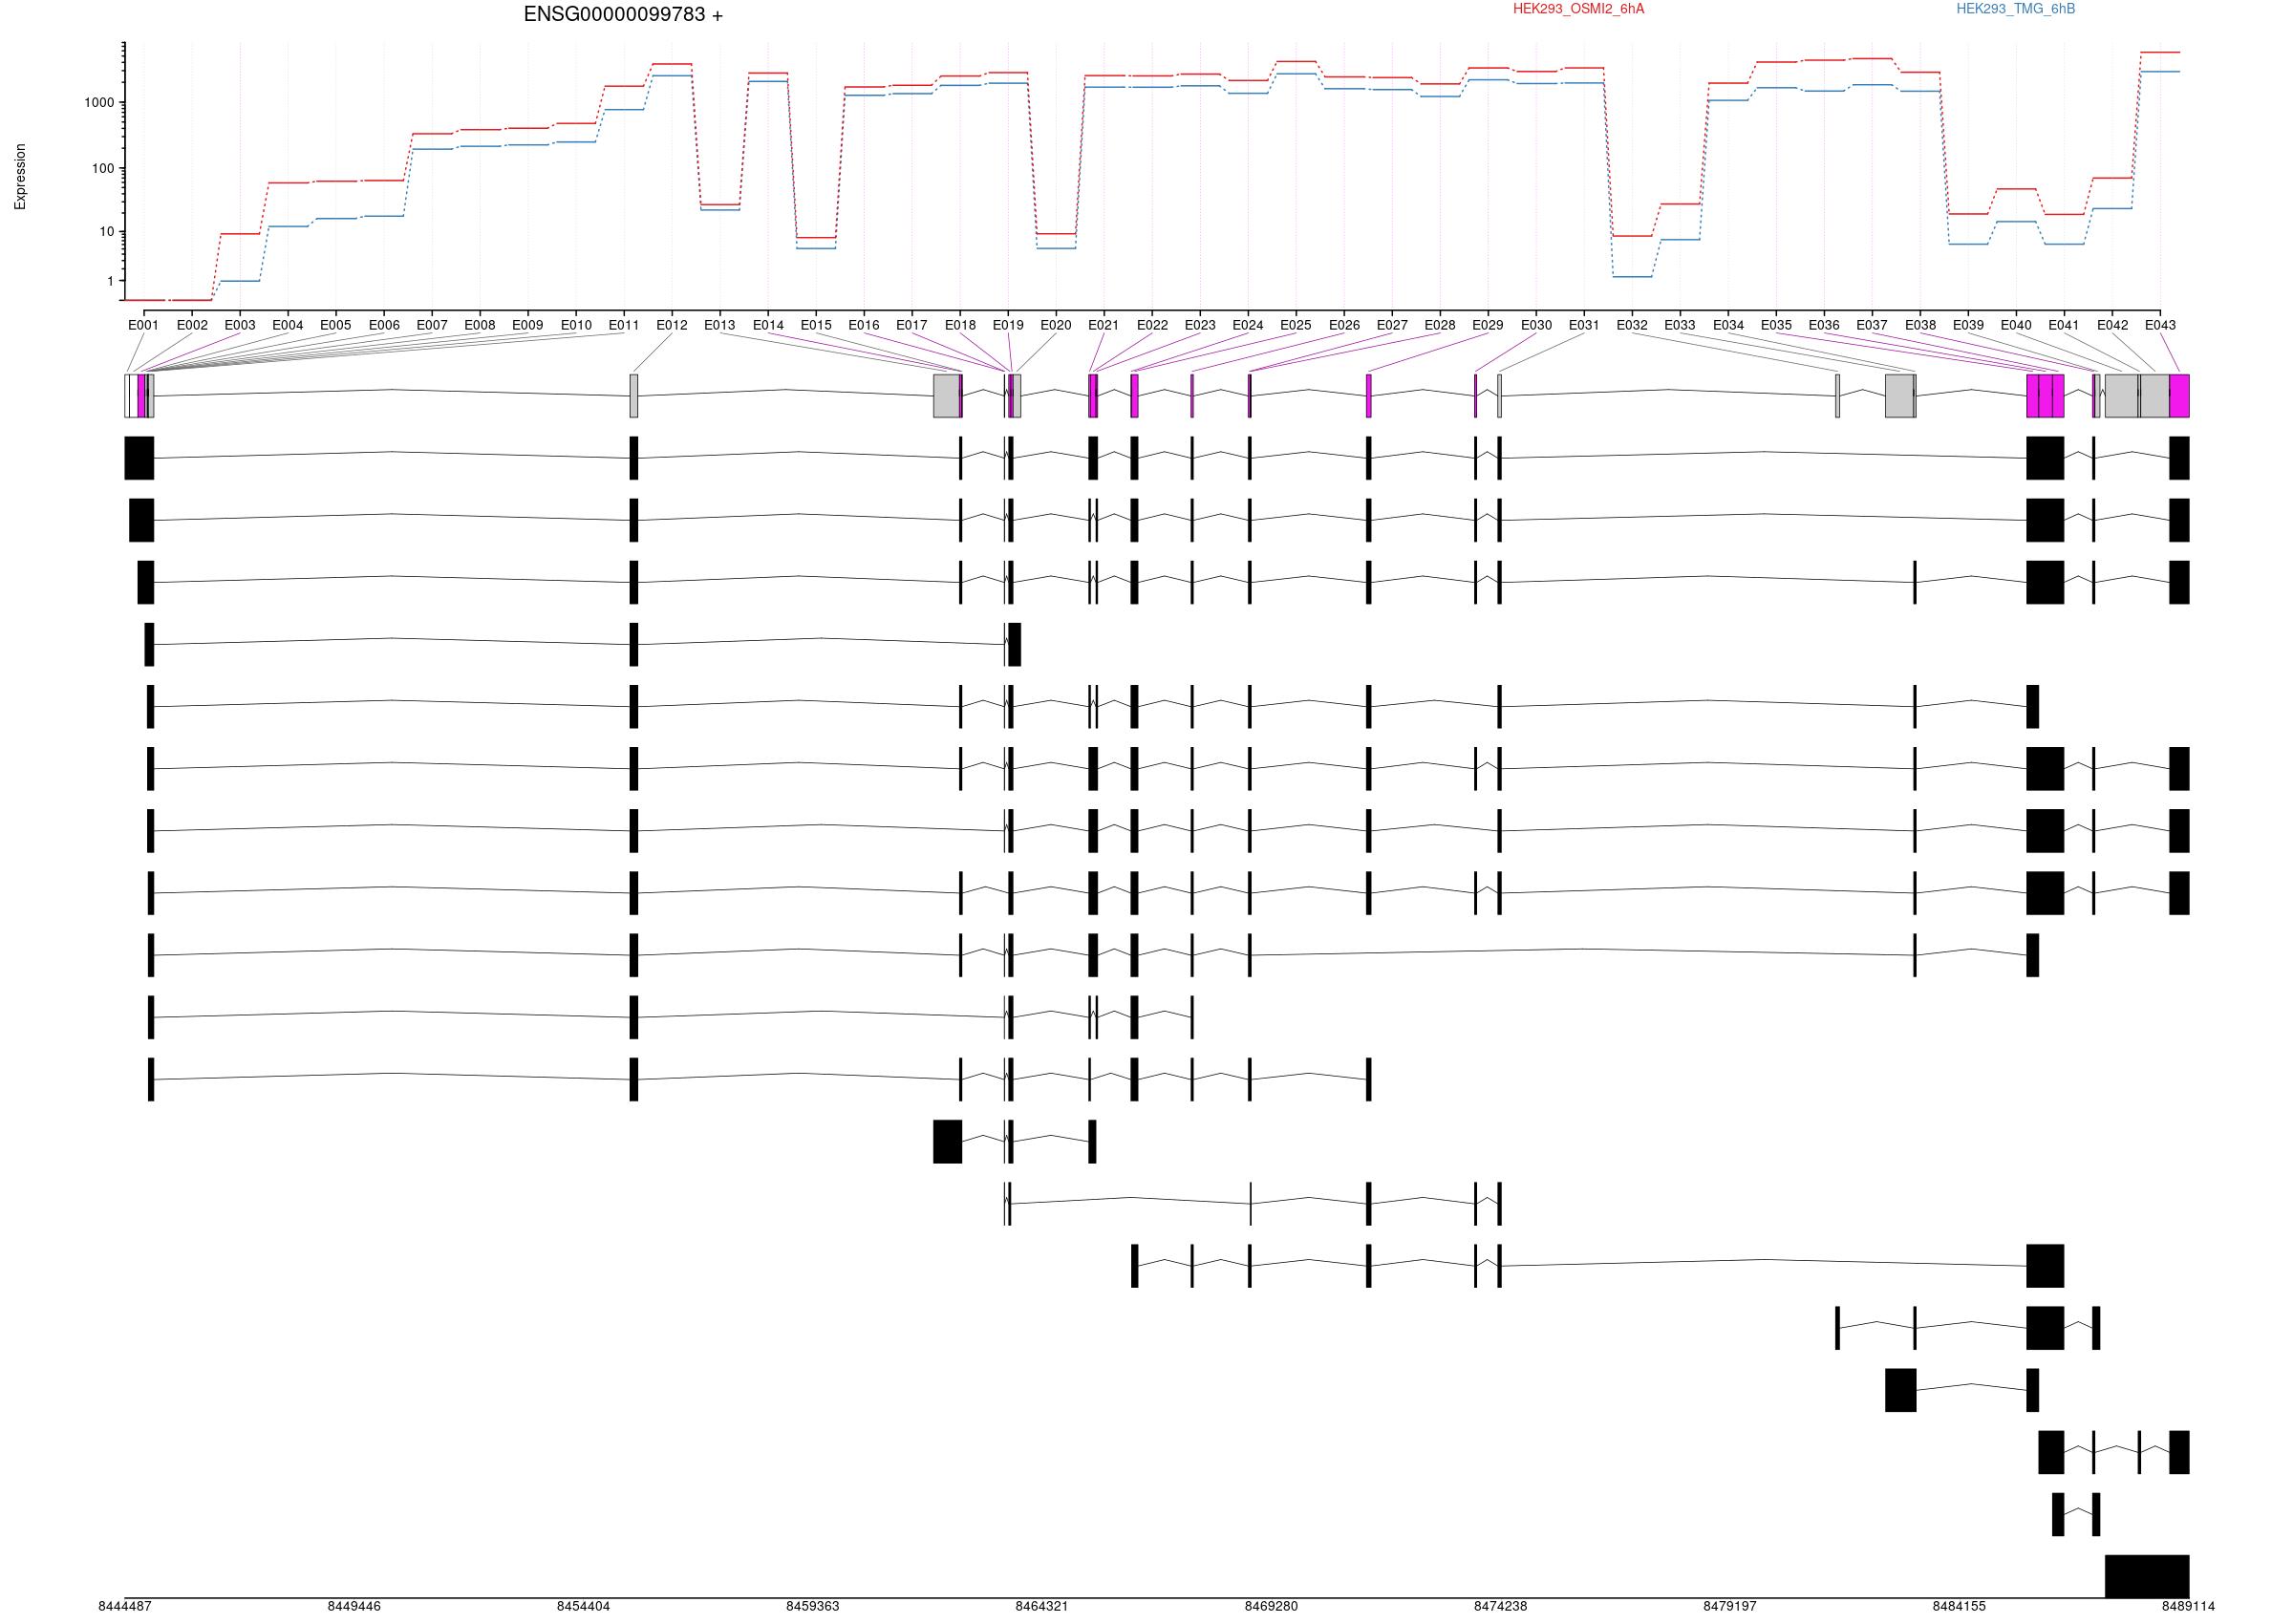Click genomic coordinate 8474238
This screenshot has height=1624, width=2293.
click(x=1500, y=1606)
